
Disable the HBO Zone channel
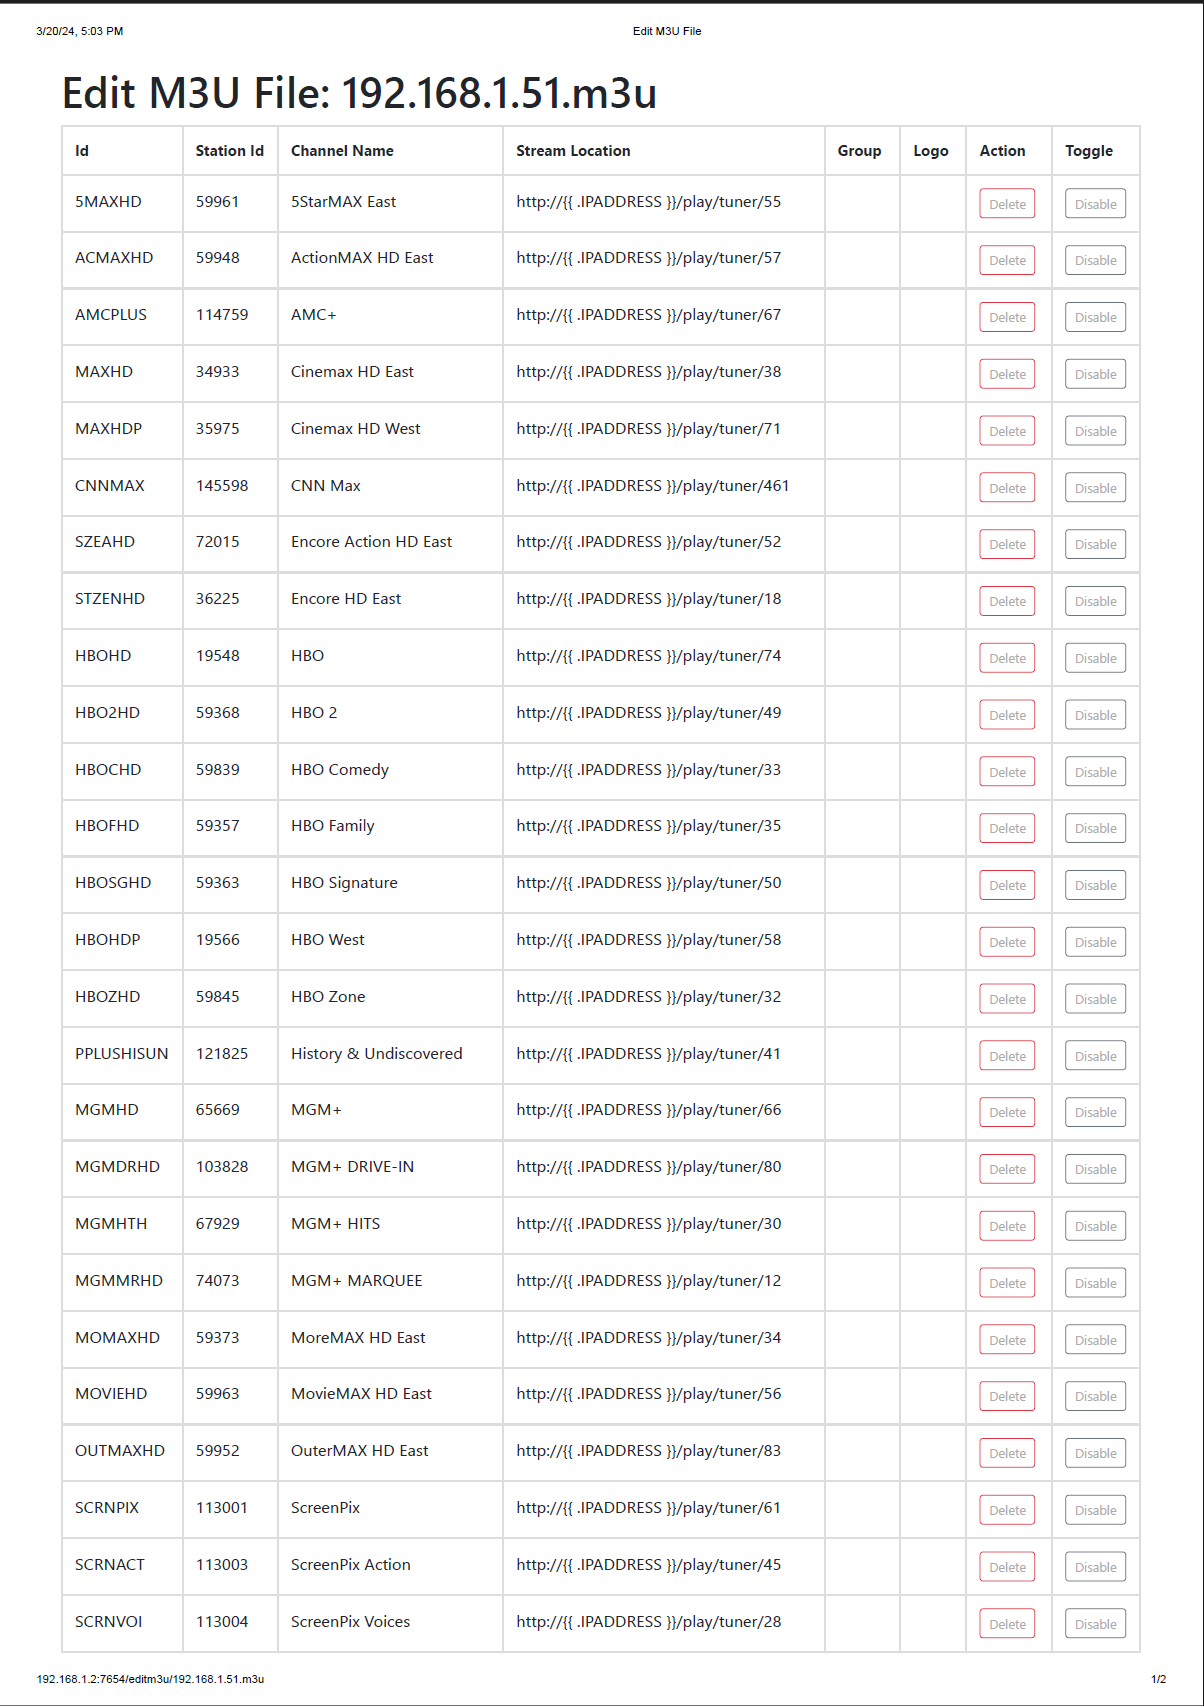(1095, 999)
